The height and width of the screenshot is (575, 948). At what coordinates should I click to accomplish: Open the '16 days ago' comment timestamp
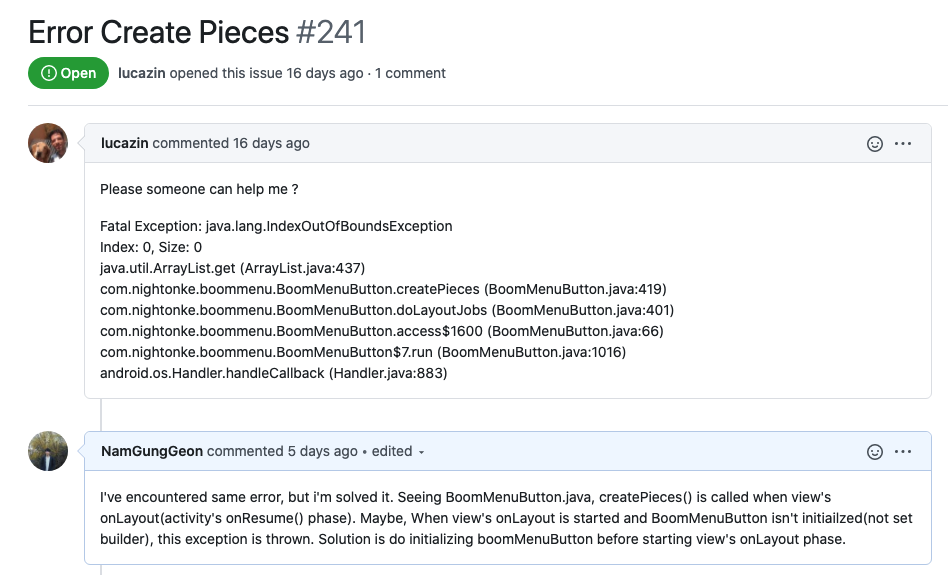(x=271, y=143)
